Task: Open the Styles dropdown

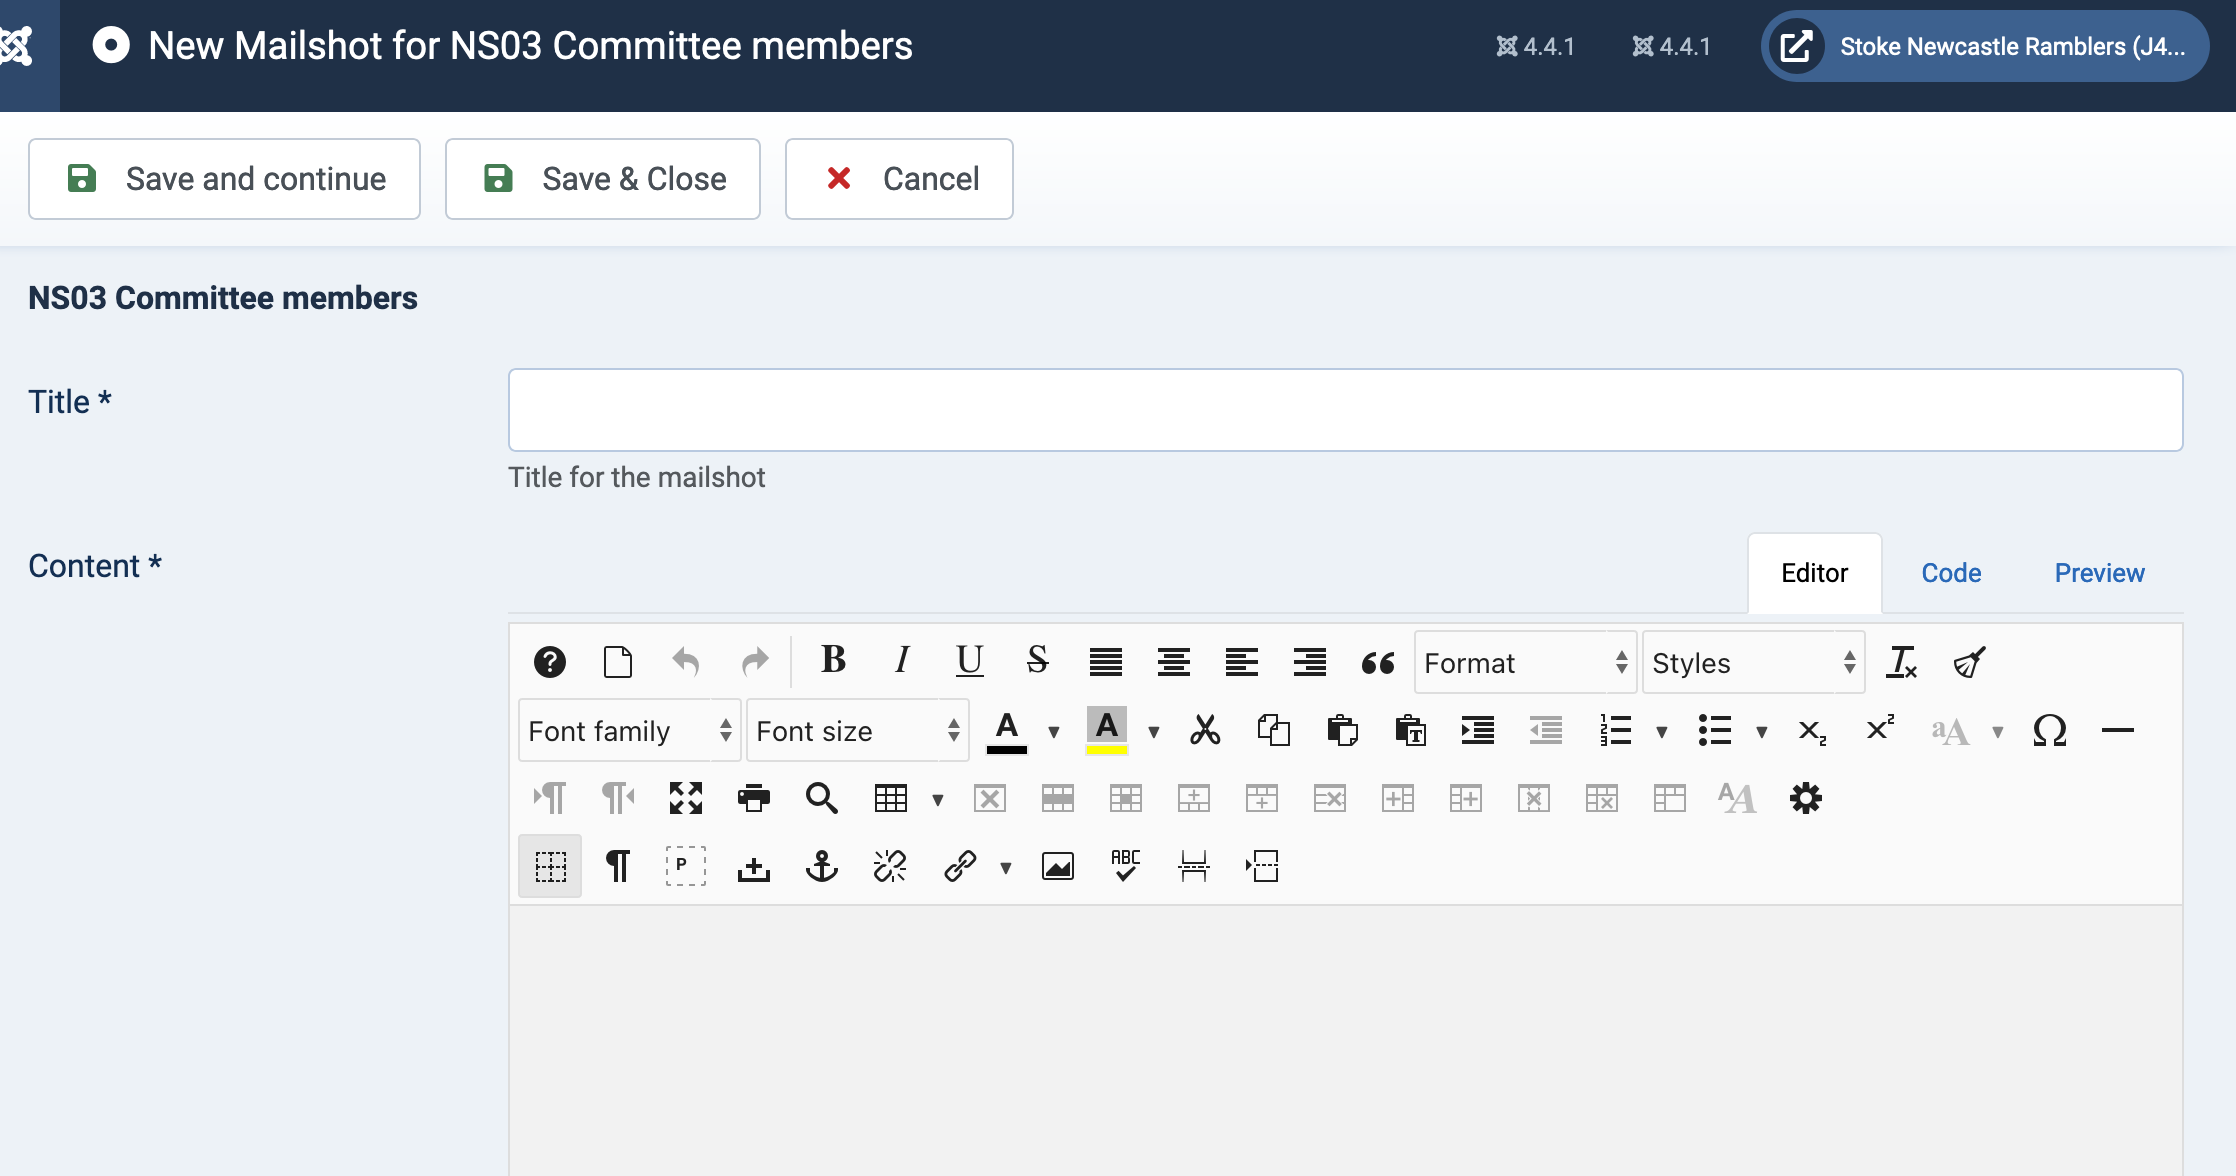Action: tap(1754, 662)
